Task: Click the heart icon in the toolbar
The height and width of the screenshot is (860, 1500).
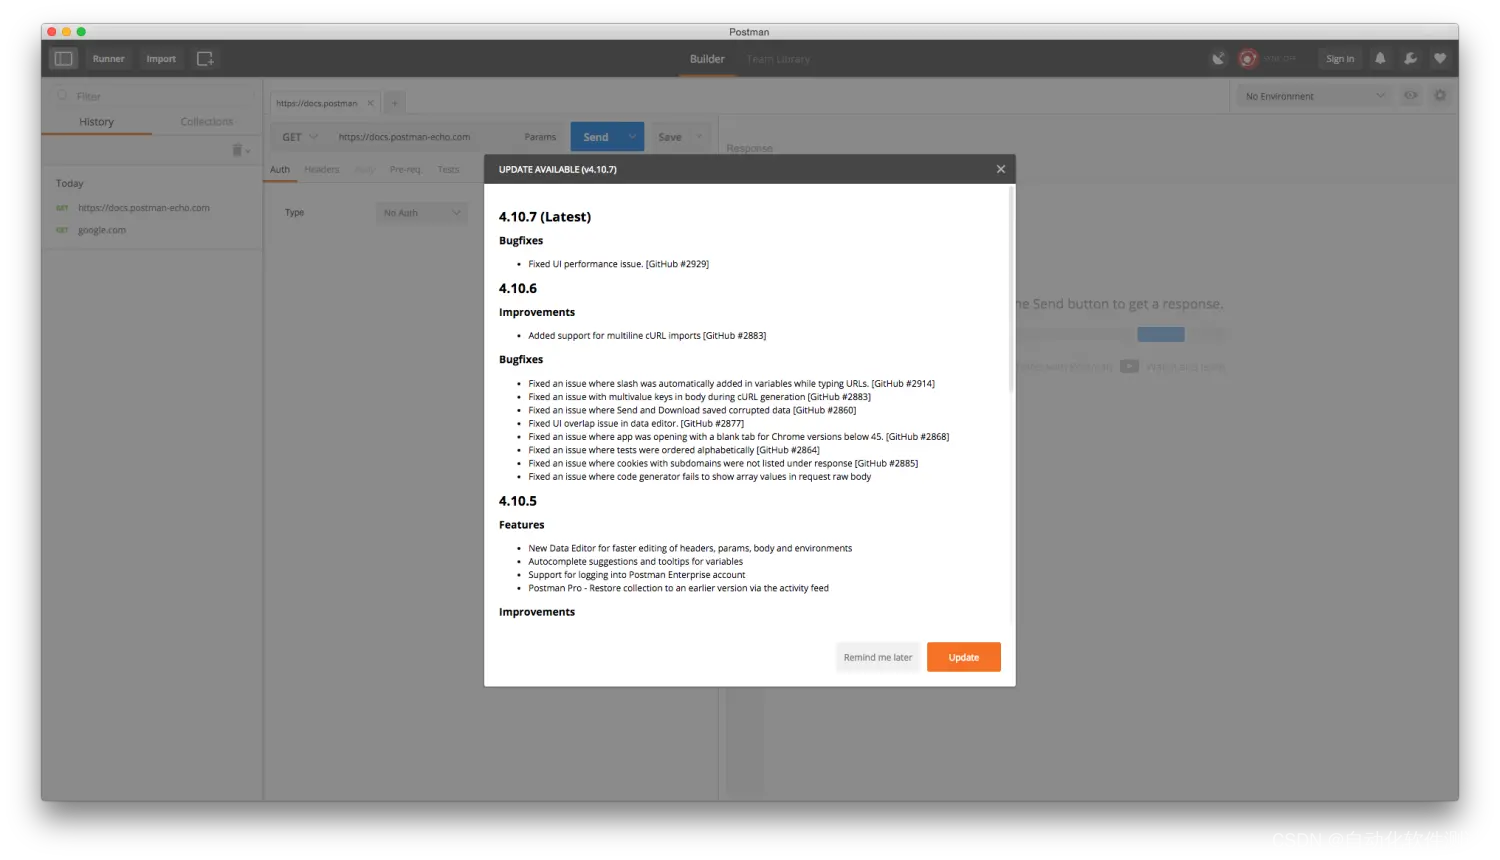Action: [x=1440, y=59]
